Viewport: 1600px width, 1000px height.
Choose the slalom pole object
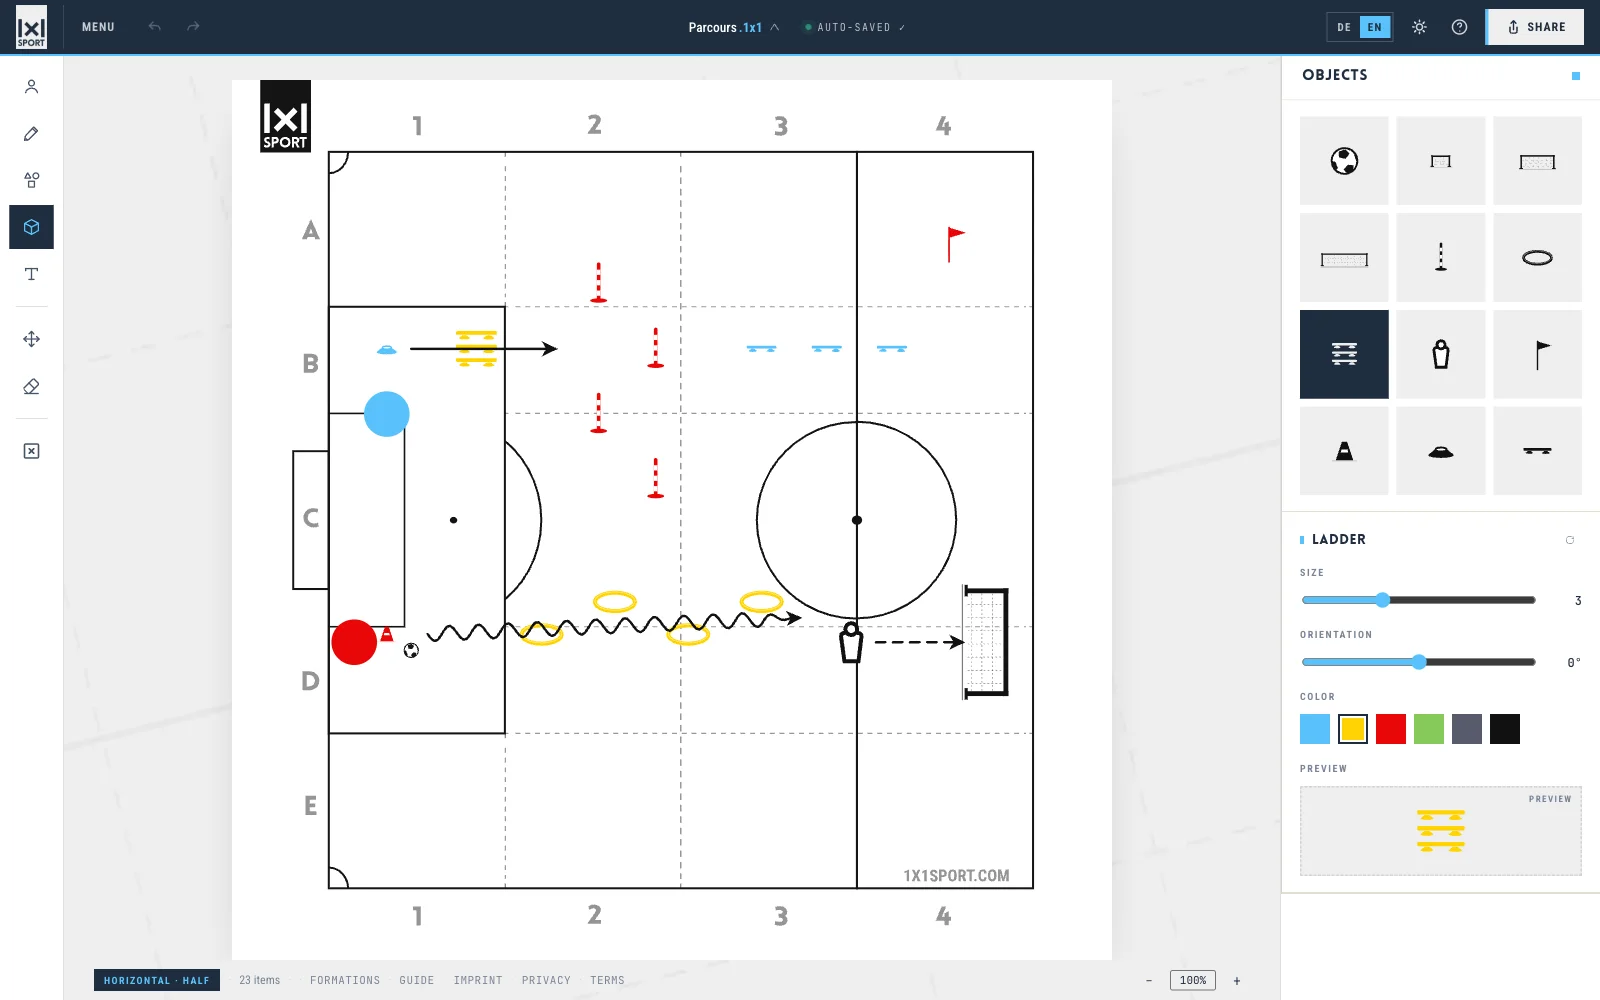click(1440, 258)
